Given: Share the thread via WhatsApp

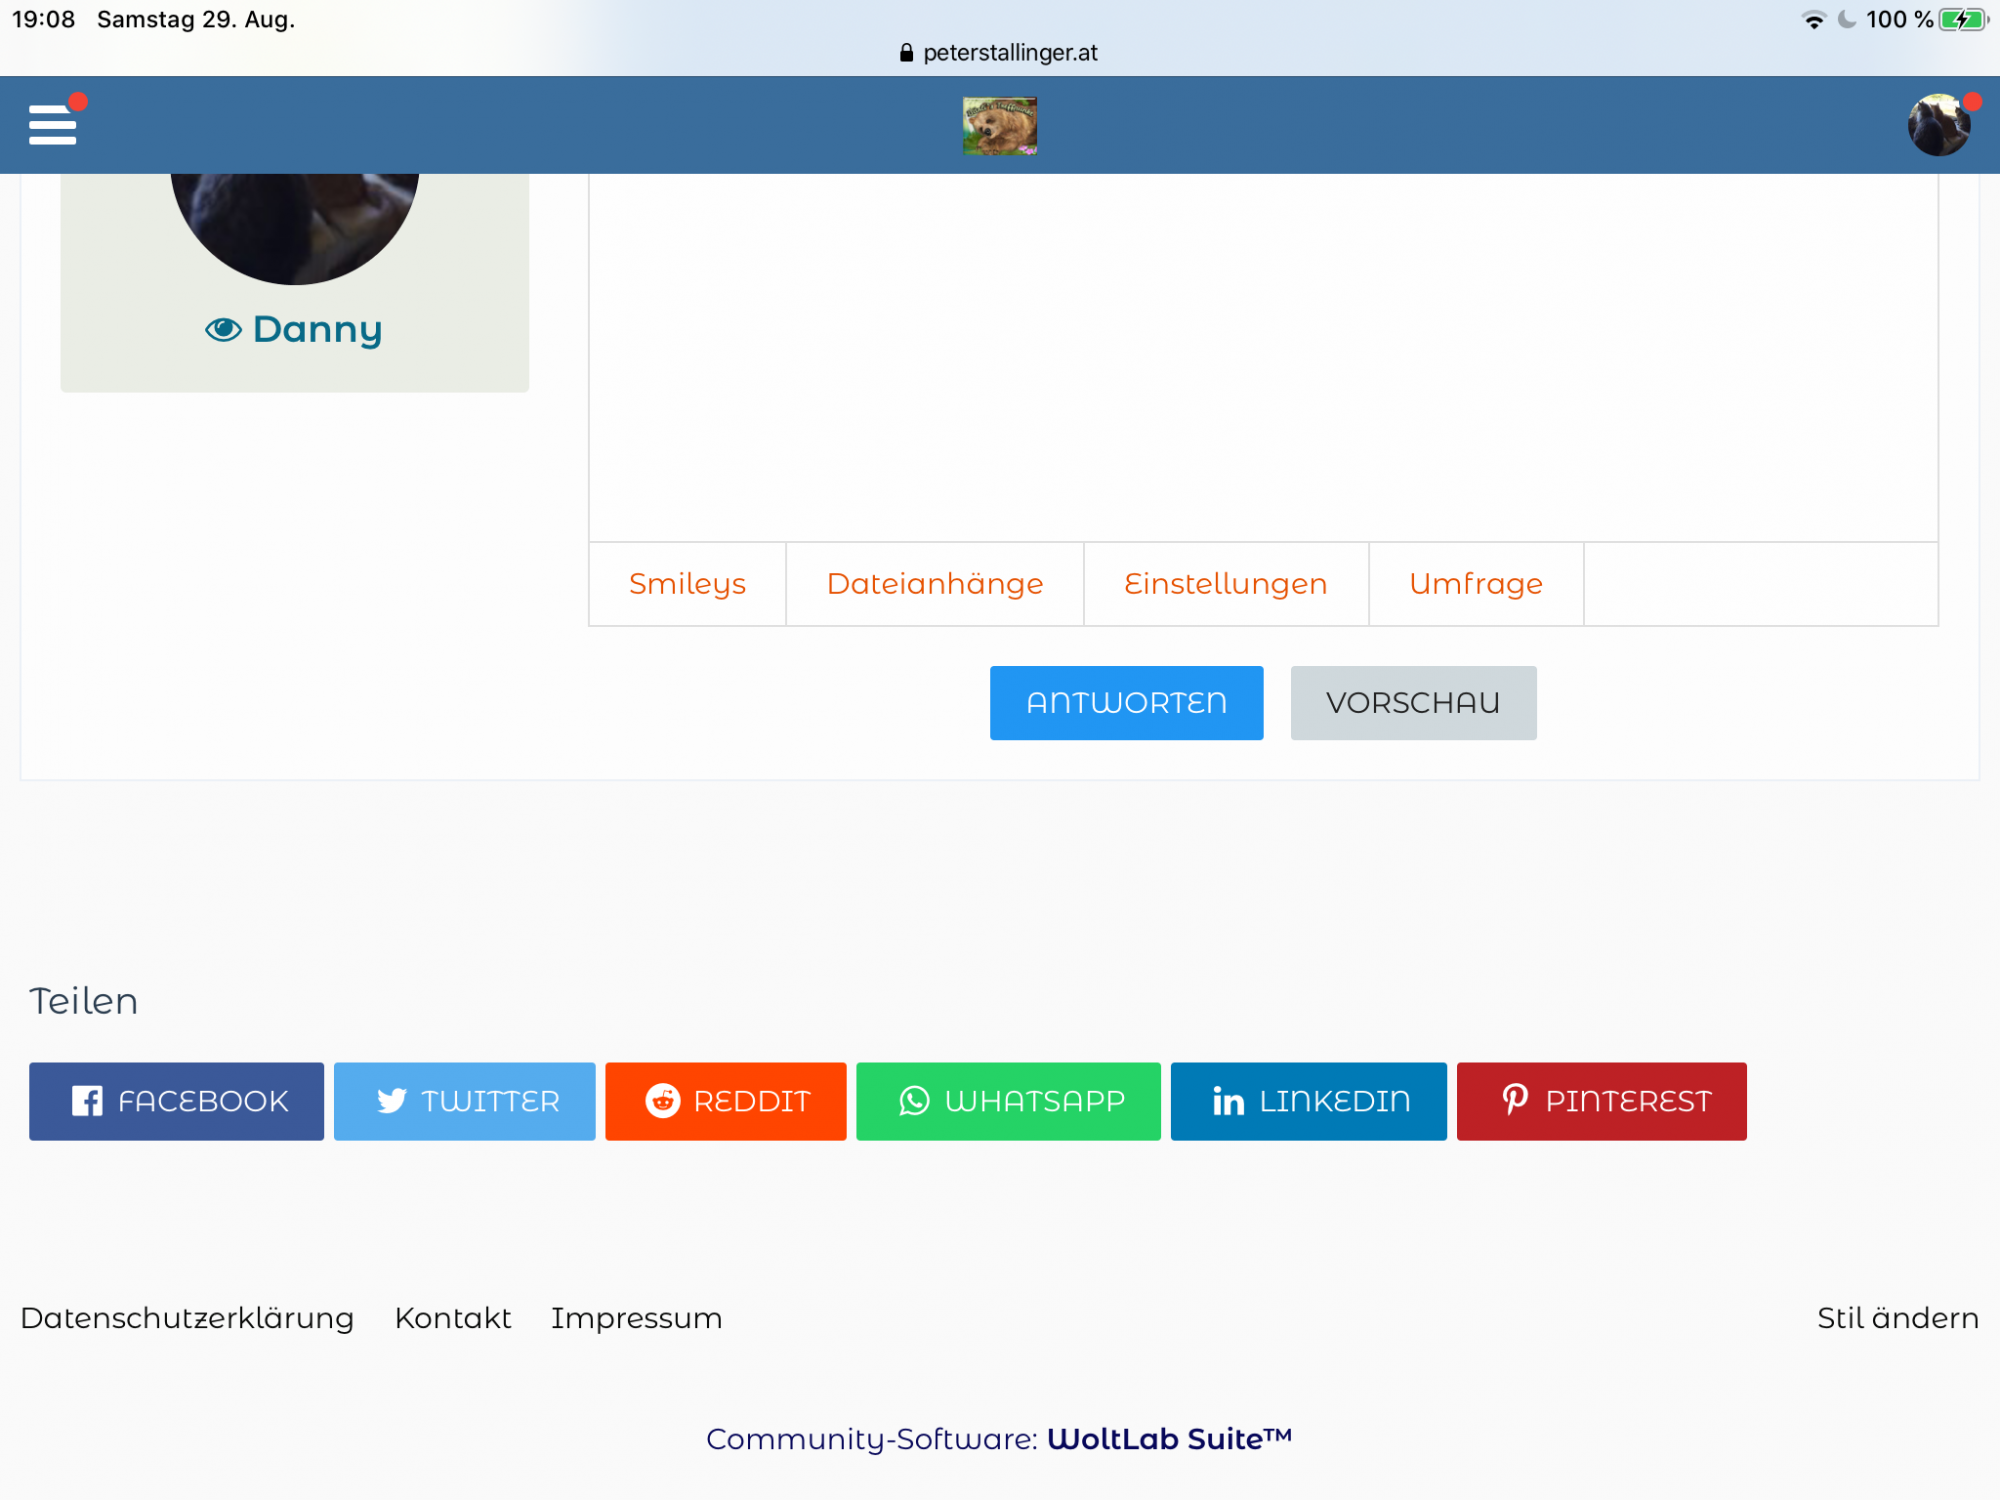Looking at the screenshot, I should [x=1008, y=1101].
